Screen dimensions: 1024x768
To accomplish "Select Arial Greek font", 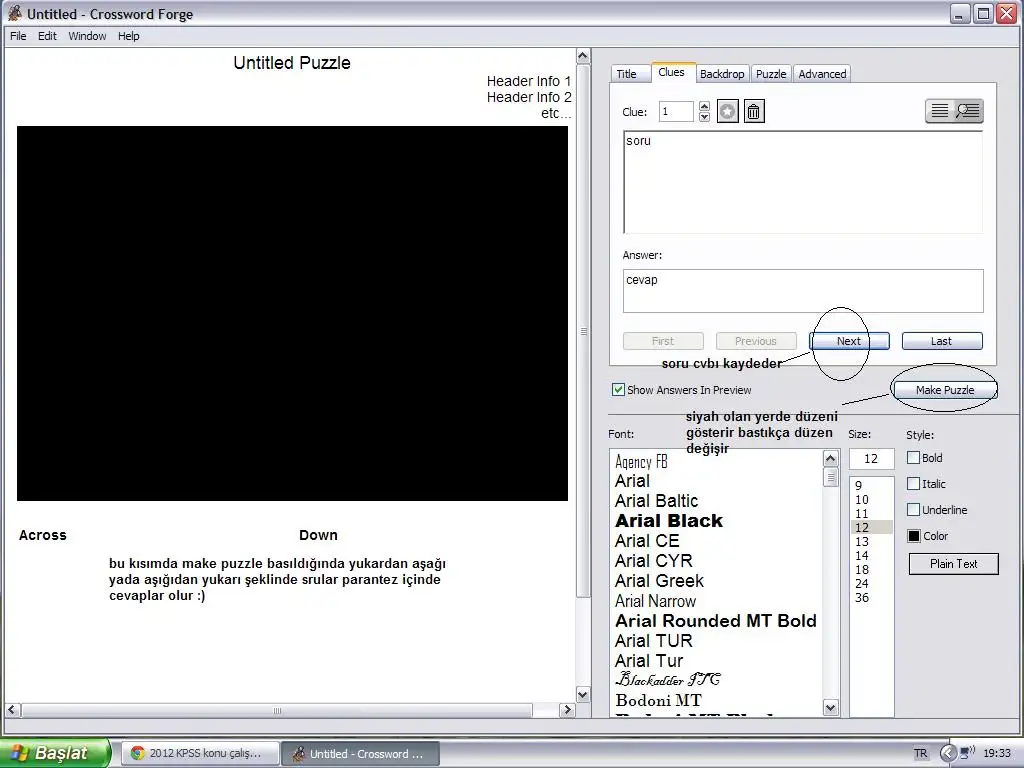I will tap(660, 581).
